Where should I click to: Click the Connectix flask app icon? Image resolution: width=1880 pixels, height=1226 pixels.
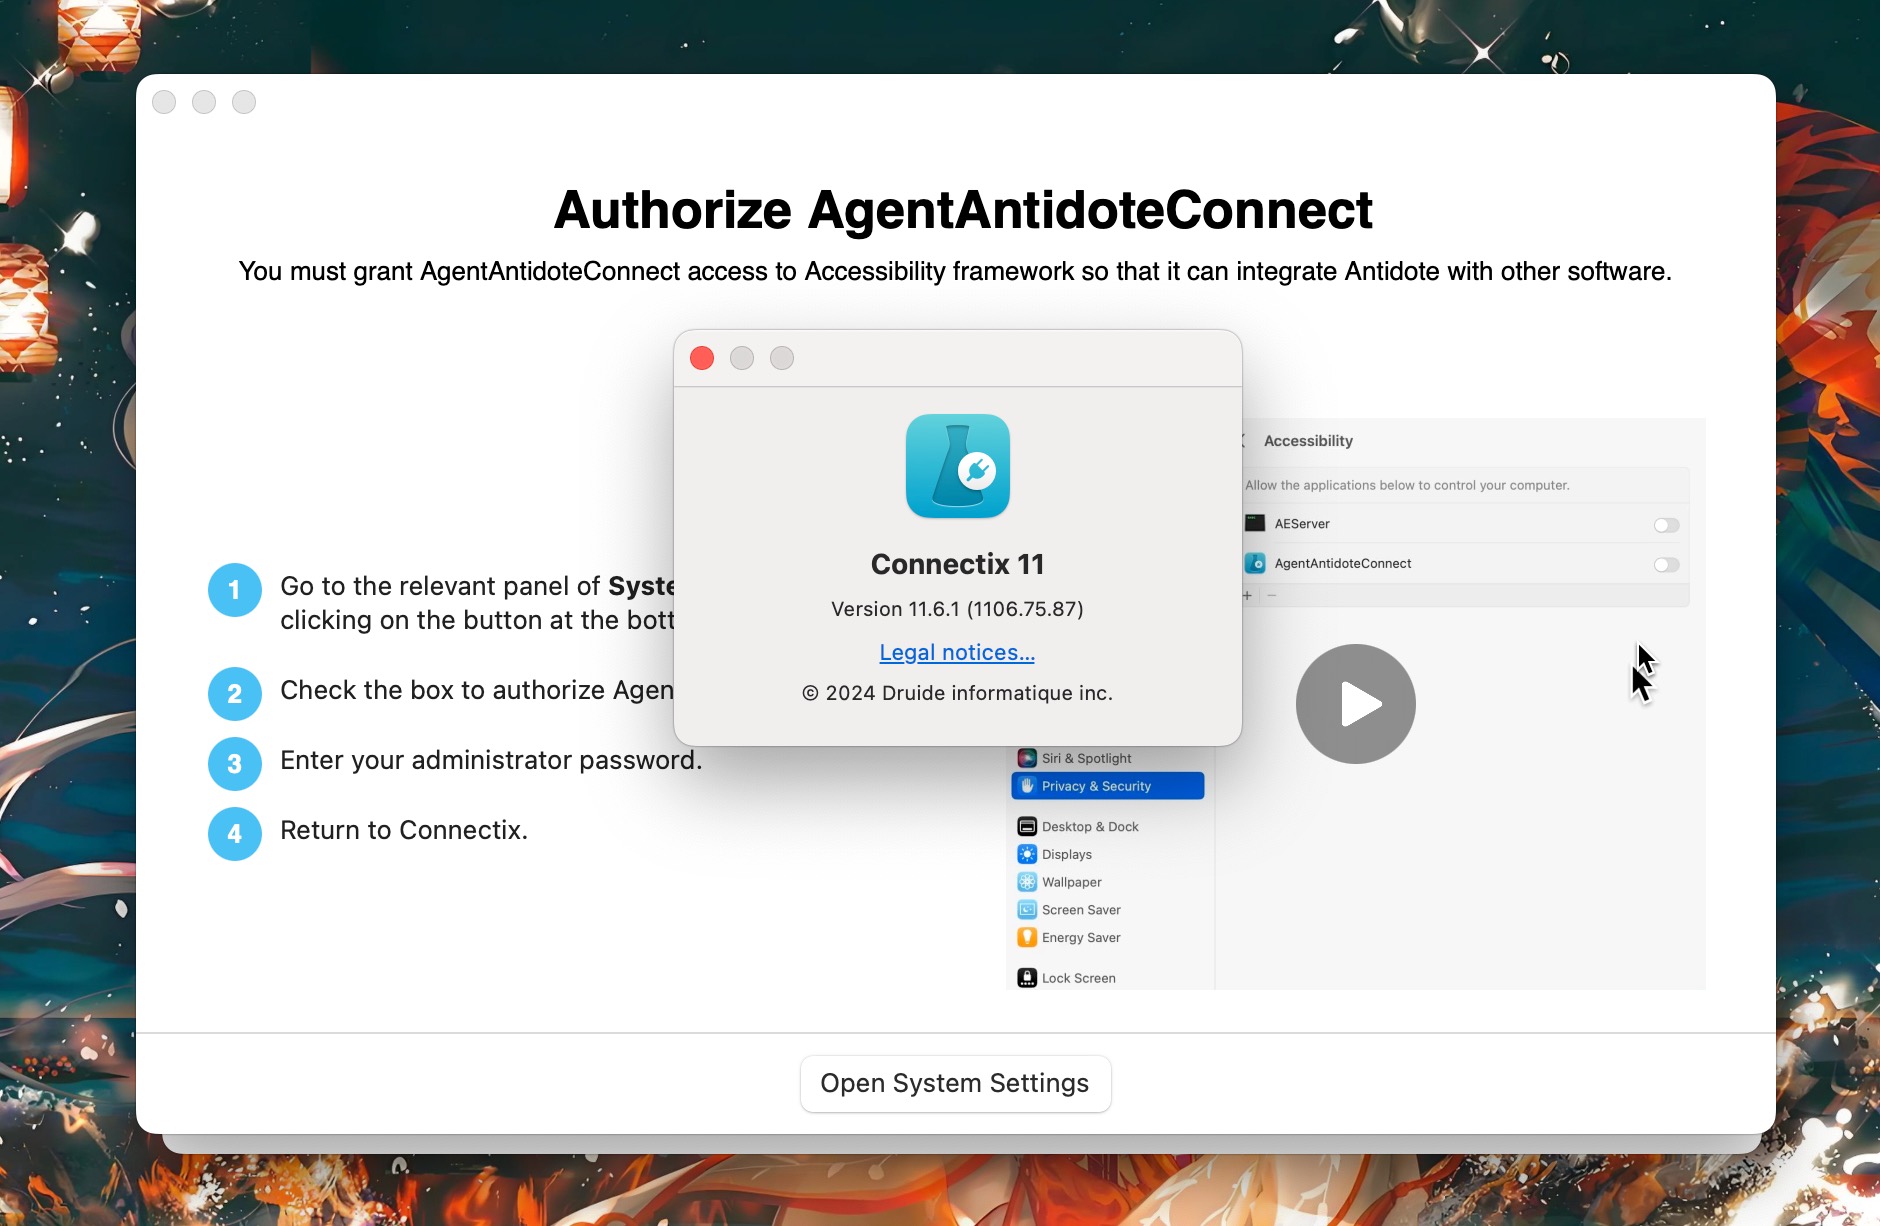click(x=958, y=466)
